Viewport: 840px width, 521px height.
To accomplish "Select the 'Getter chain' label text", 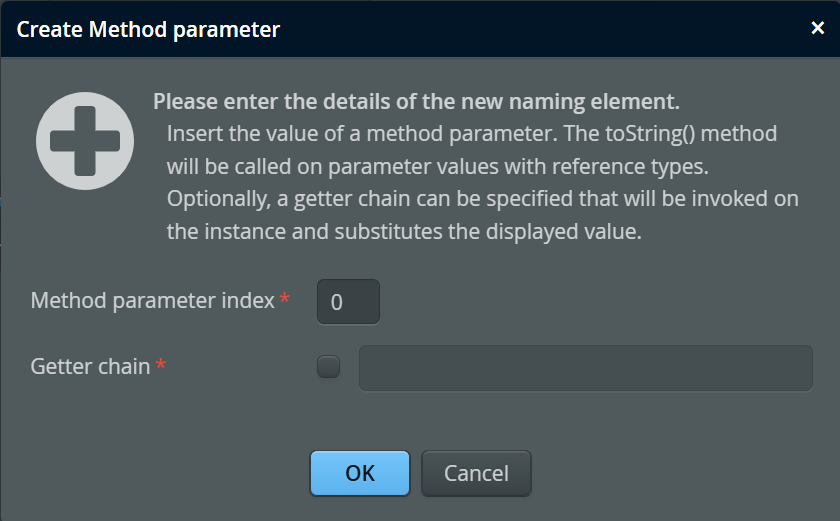I will [x=90, y=366].
